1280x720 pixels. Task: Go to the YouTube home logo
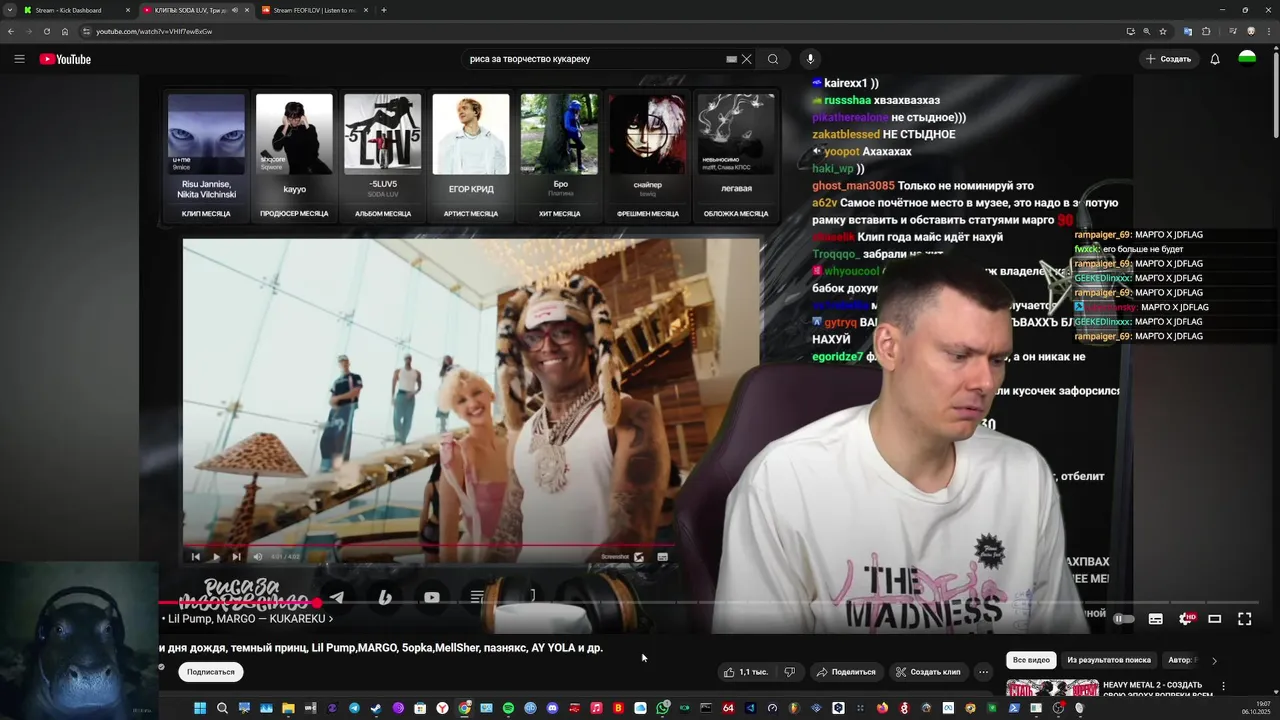tap(65, 59)
